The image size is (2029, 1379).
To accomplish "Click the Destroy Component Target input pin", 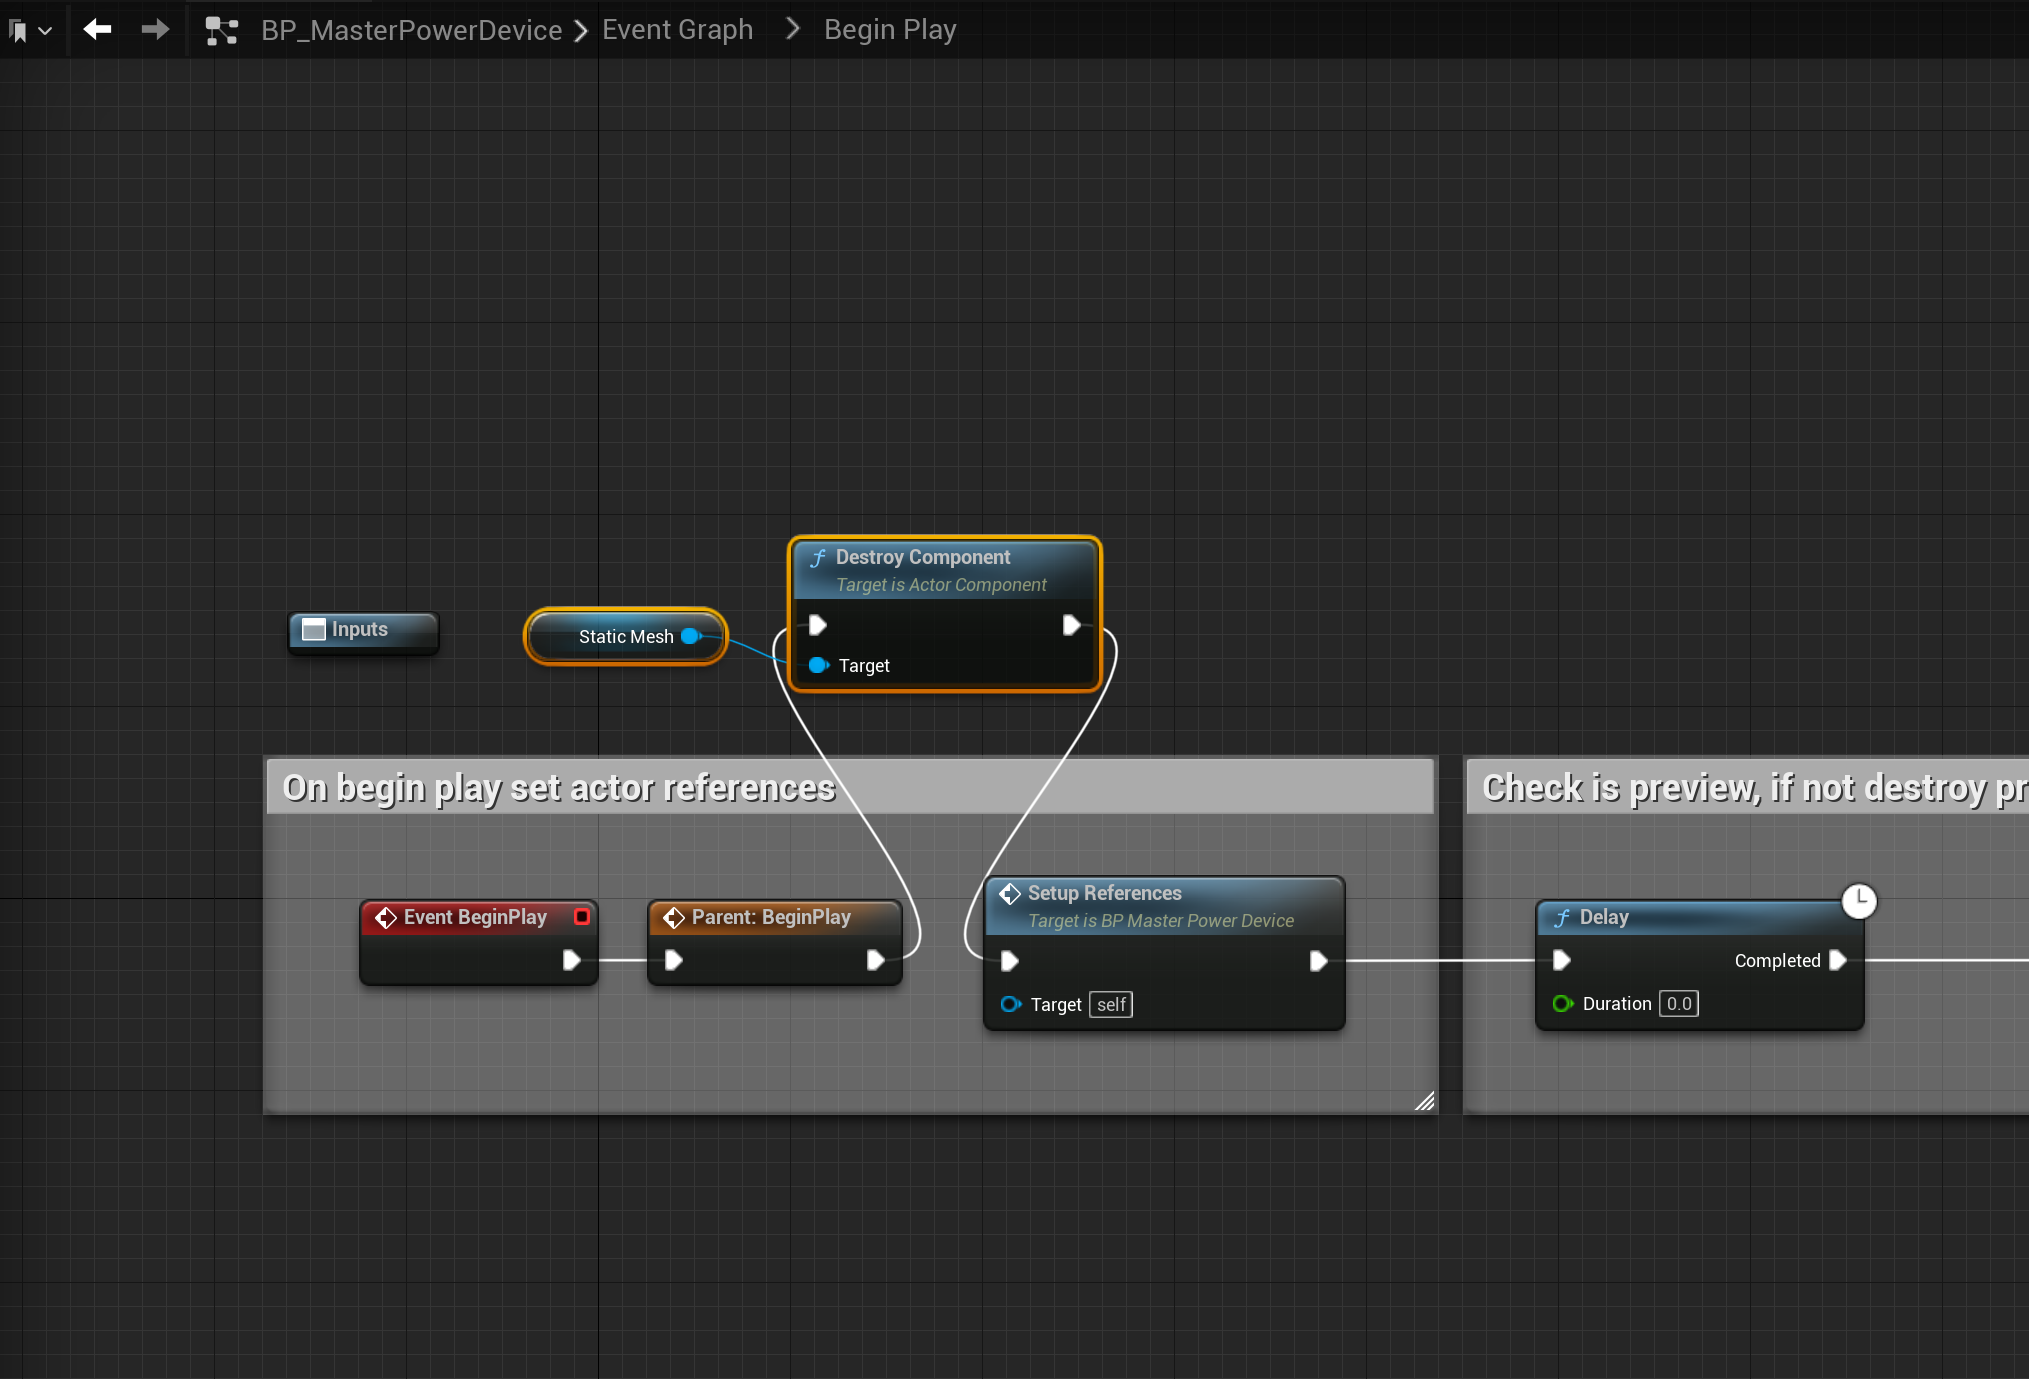I will (x=818, y=665).
